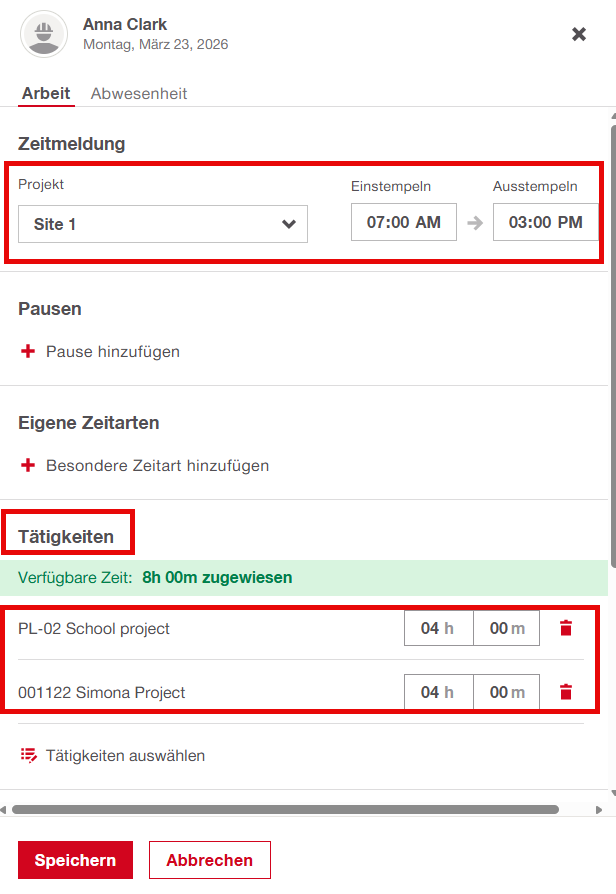Edit minutes for 001122 Simona Project
Screen dimensions: 616x894
point(506,692)
